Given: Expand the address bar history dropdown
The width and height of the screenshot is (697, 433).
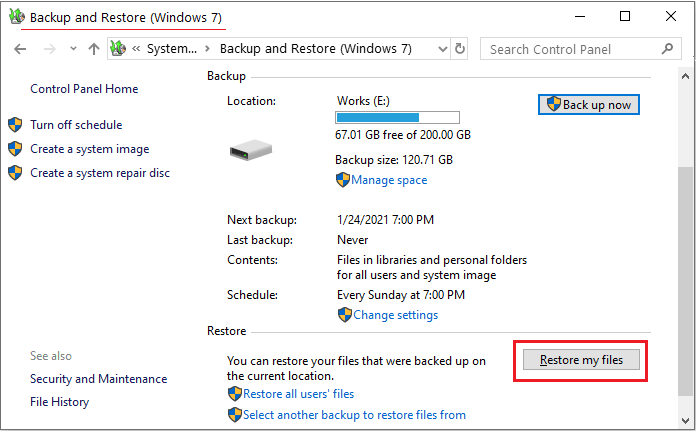Looking at the screenshot, I should pyautogui.click(x=443, y=49).
